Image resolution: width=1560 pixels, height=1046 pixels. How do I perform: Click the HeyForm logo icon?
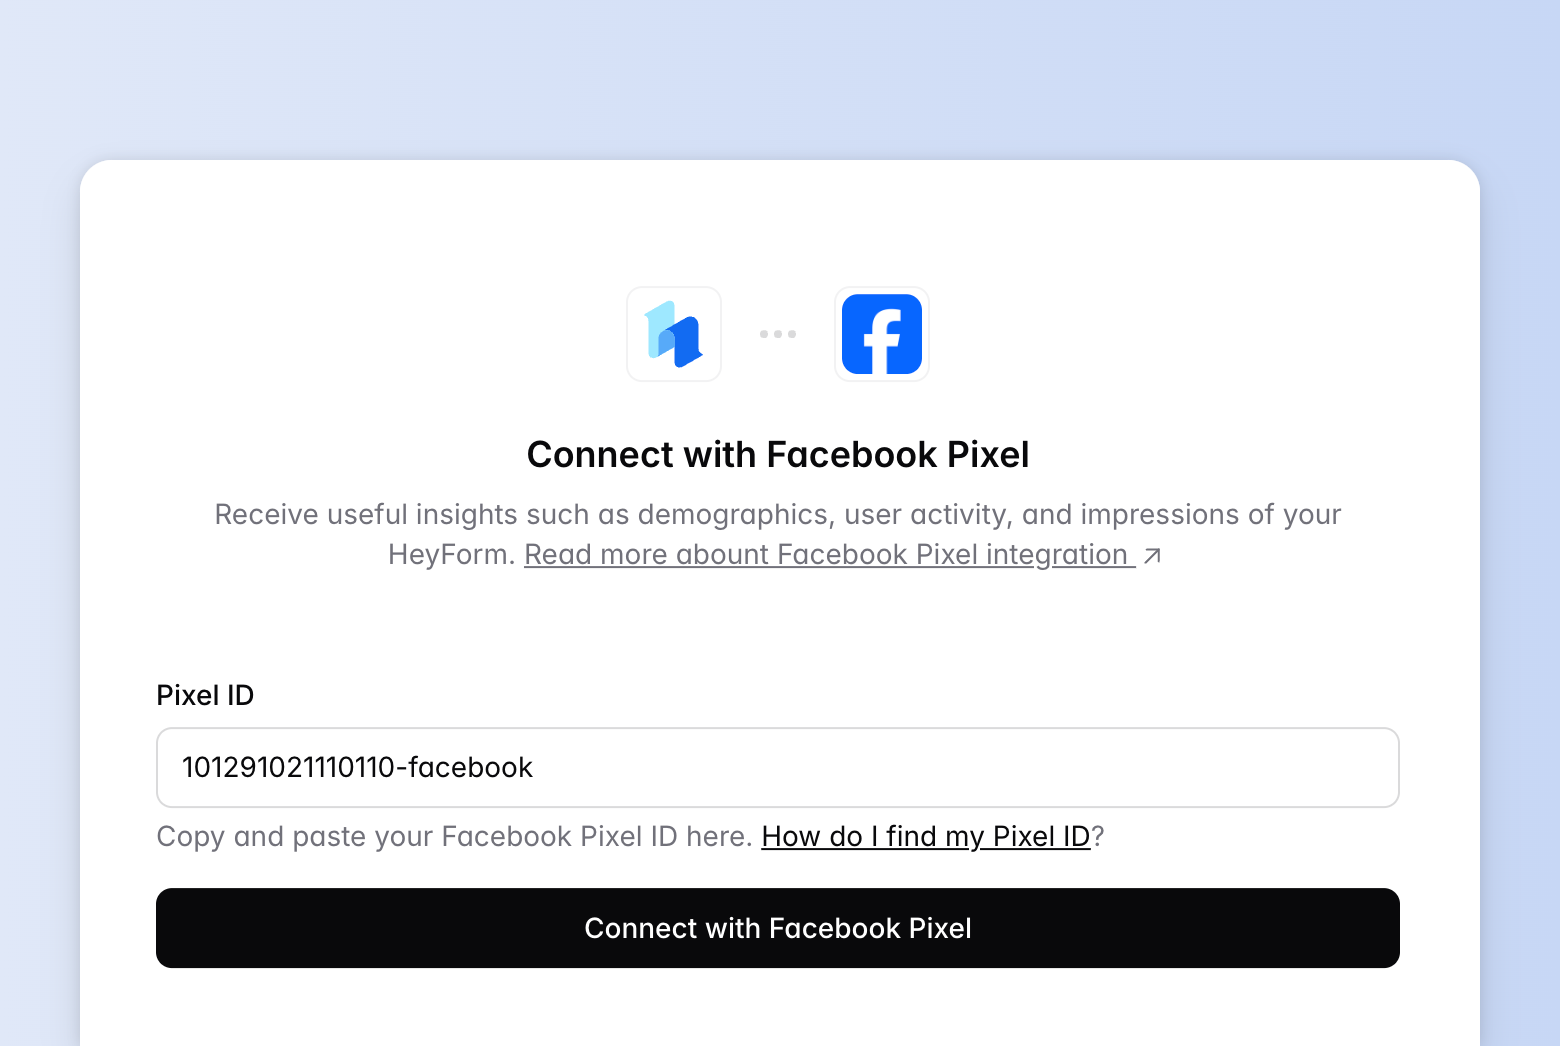point(674,334)
